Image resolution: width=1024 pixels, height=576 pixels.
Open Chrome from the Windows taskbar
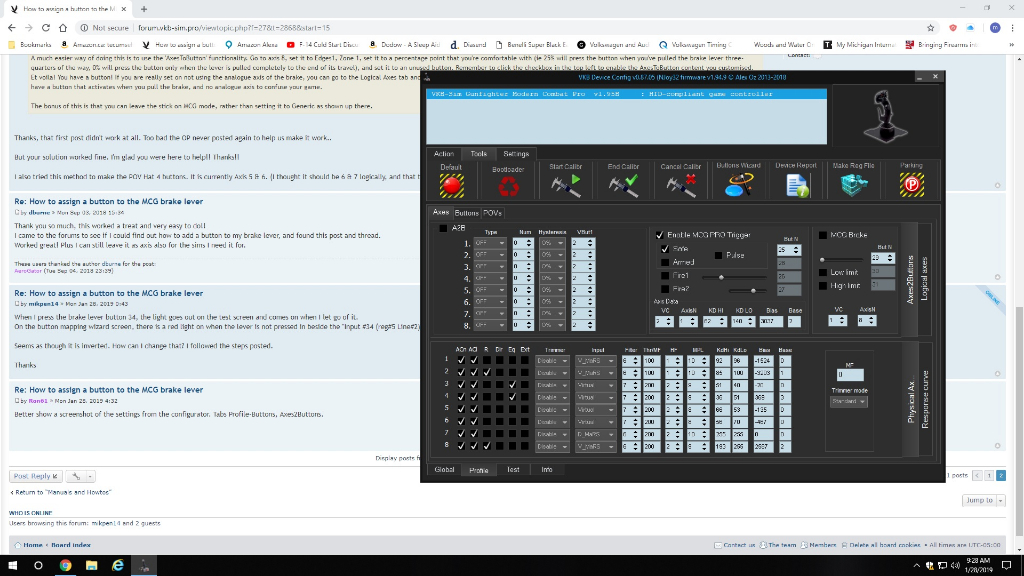click(x=65, y=565)
